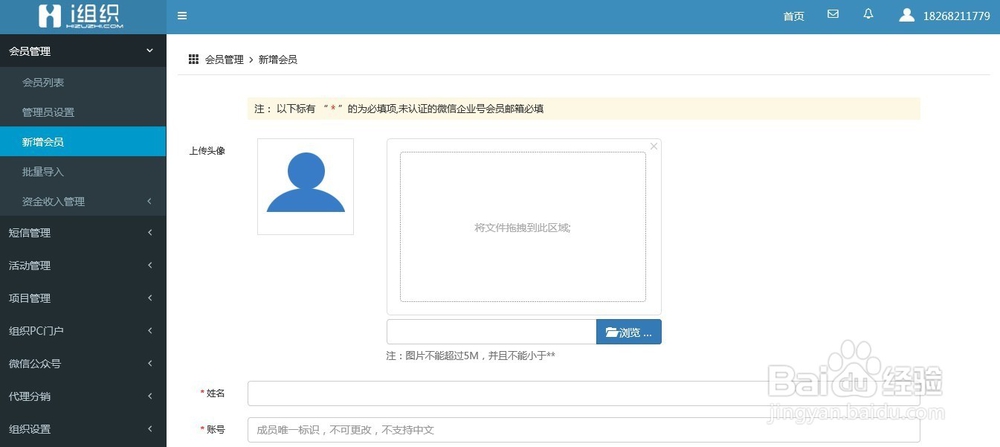Expand 代理分销 sidebar section
The height and width of the screenshot is (447, 1000).
pyautogui.click(x=83, y=396)
